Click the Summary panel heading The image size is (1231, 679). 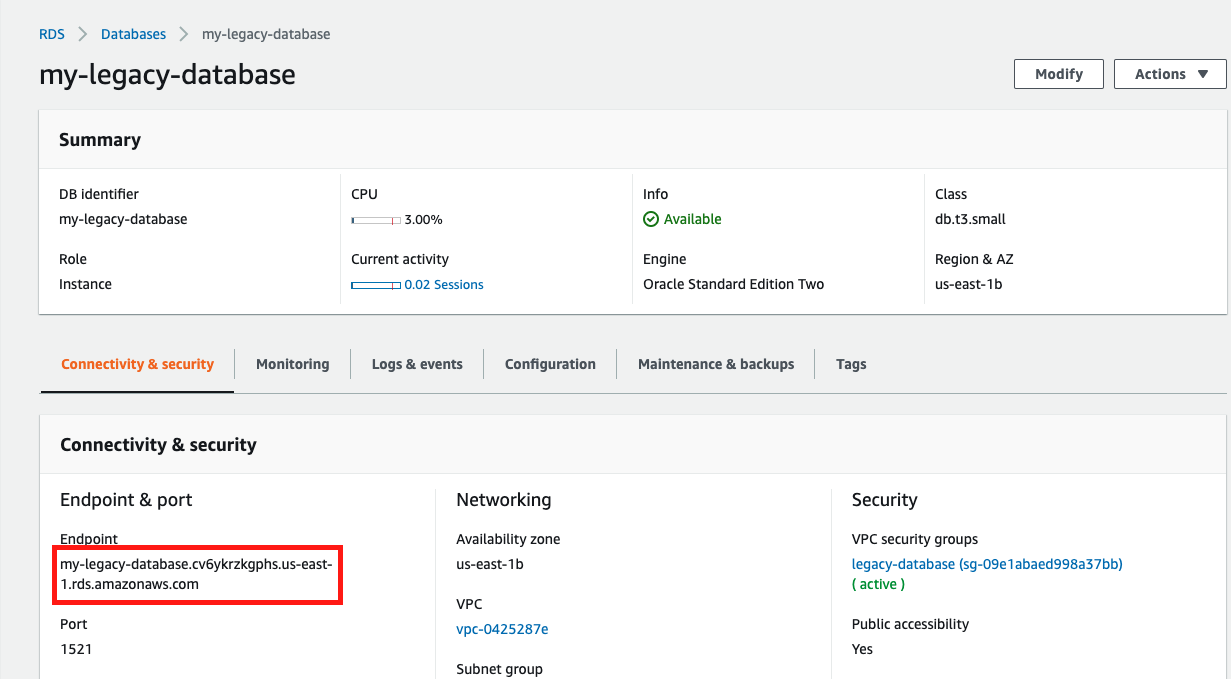tap(100, 140)
